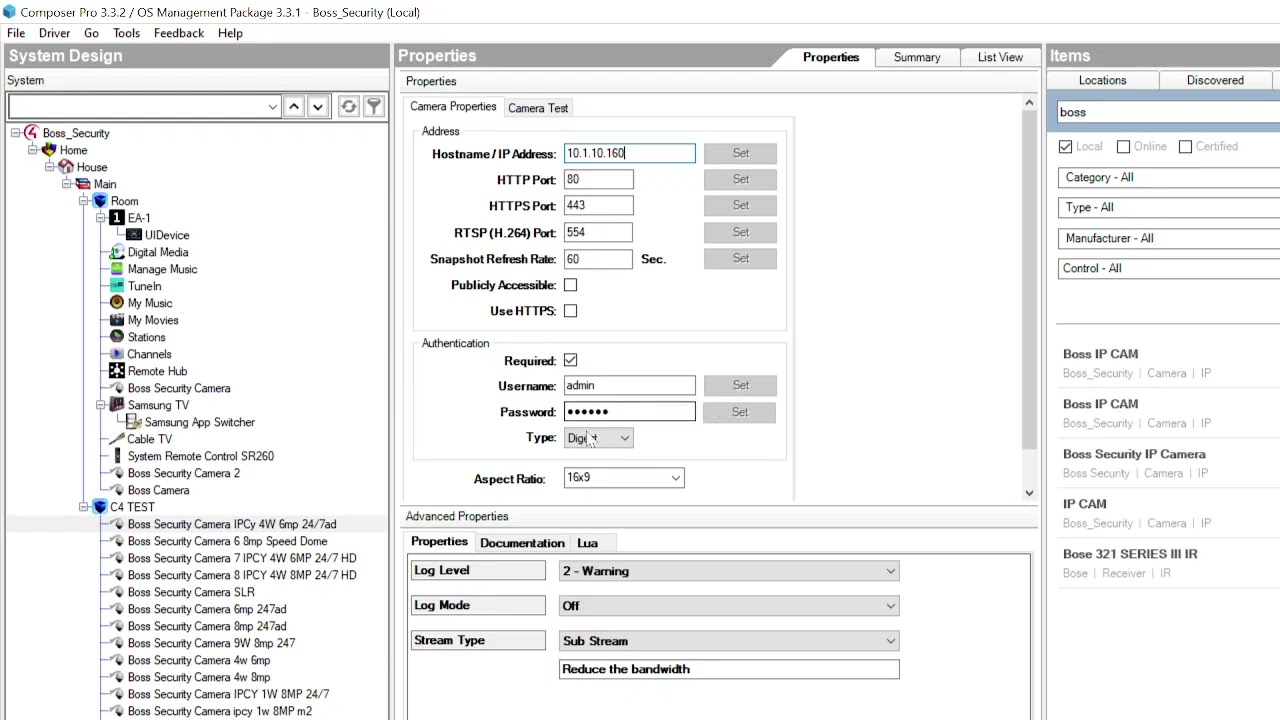
Task: Switch to the Camera Test tab
Action: (538, 108)
